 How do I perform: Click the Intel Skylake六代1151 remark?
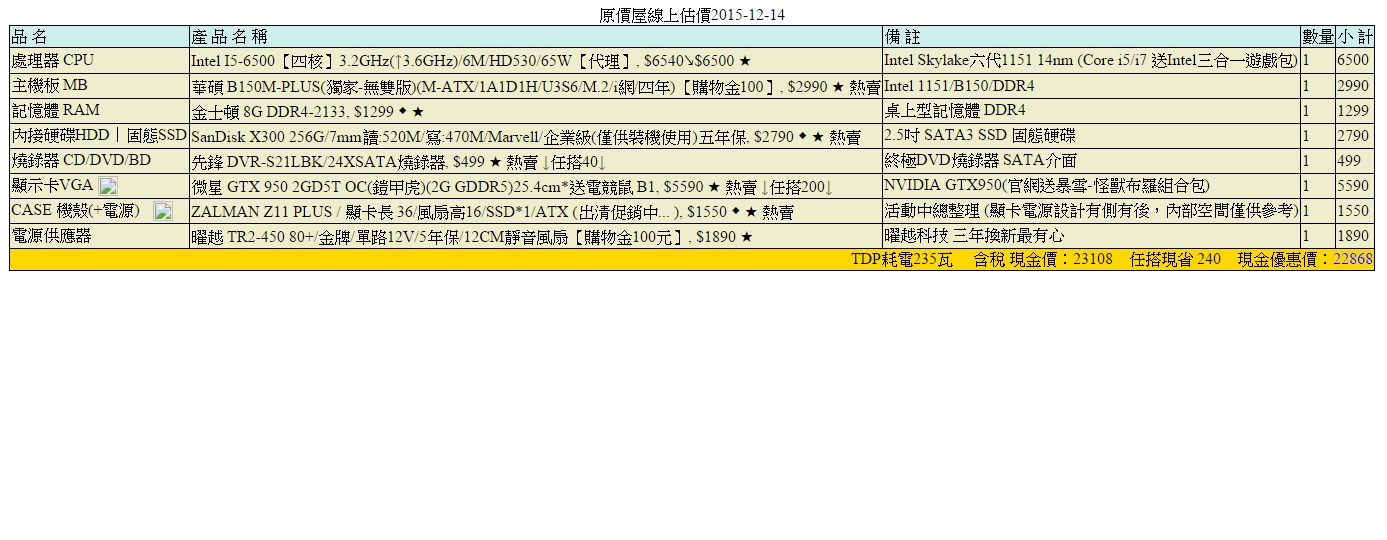click(x=1091, y=61)
